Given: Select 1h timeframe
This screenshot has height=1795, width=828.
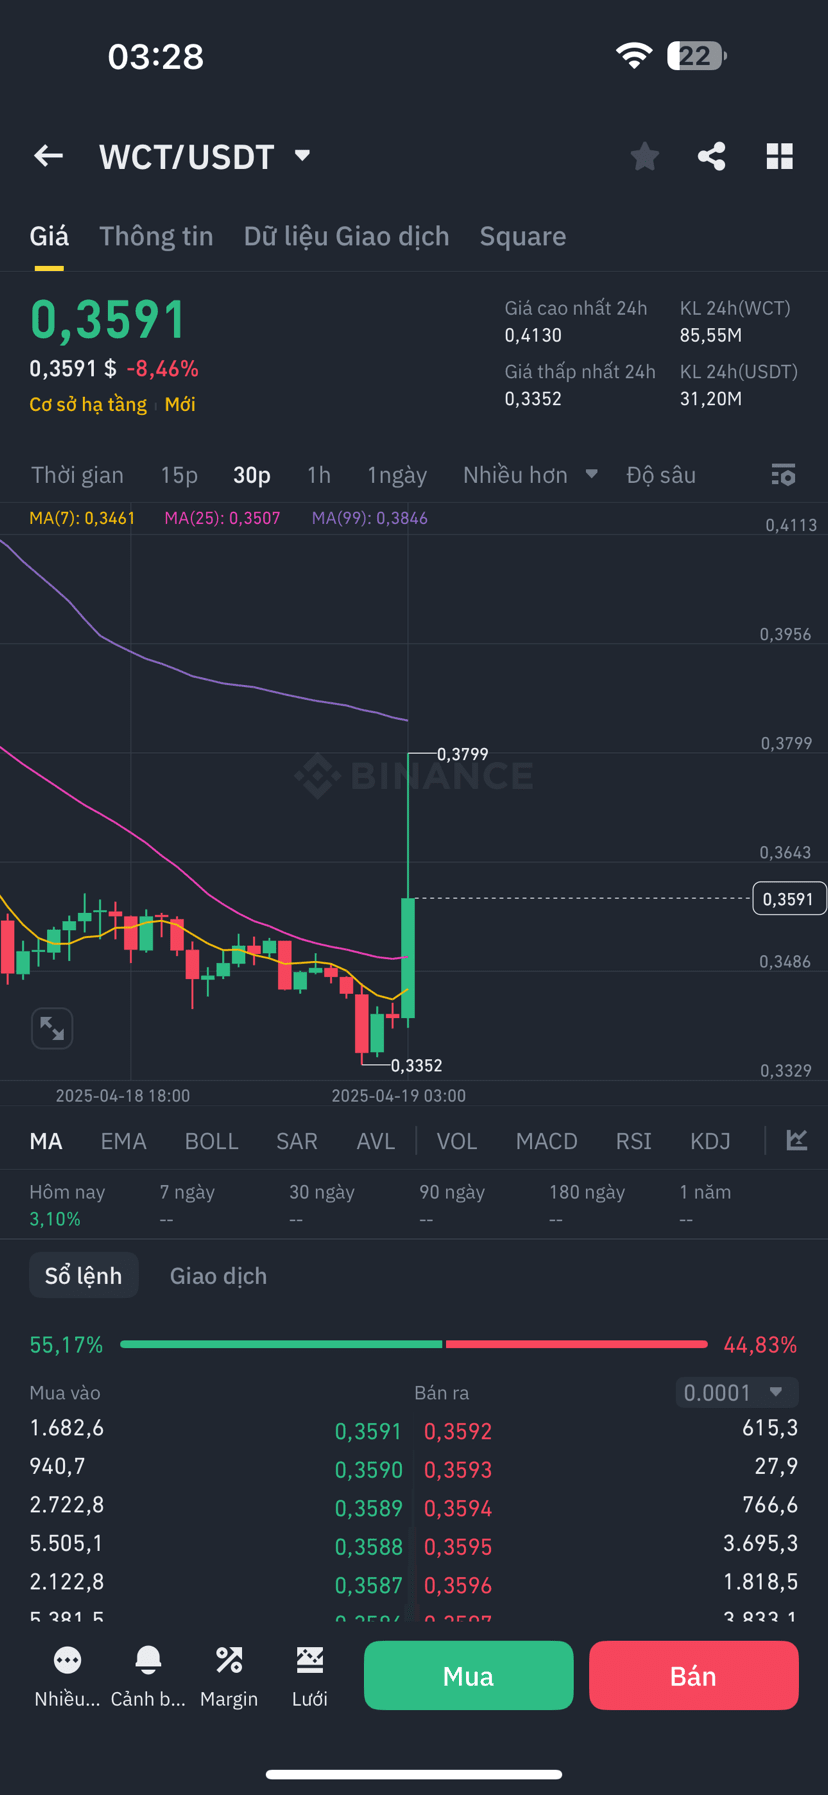Looking at the screenshot, I should 319,475.
